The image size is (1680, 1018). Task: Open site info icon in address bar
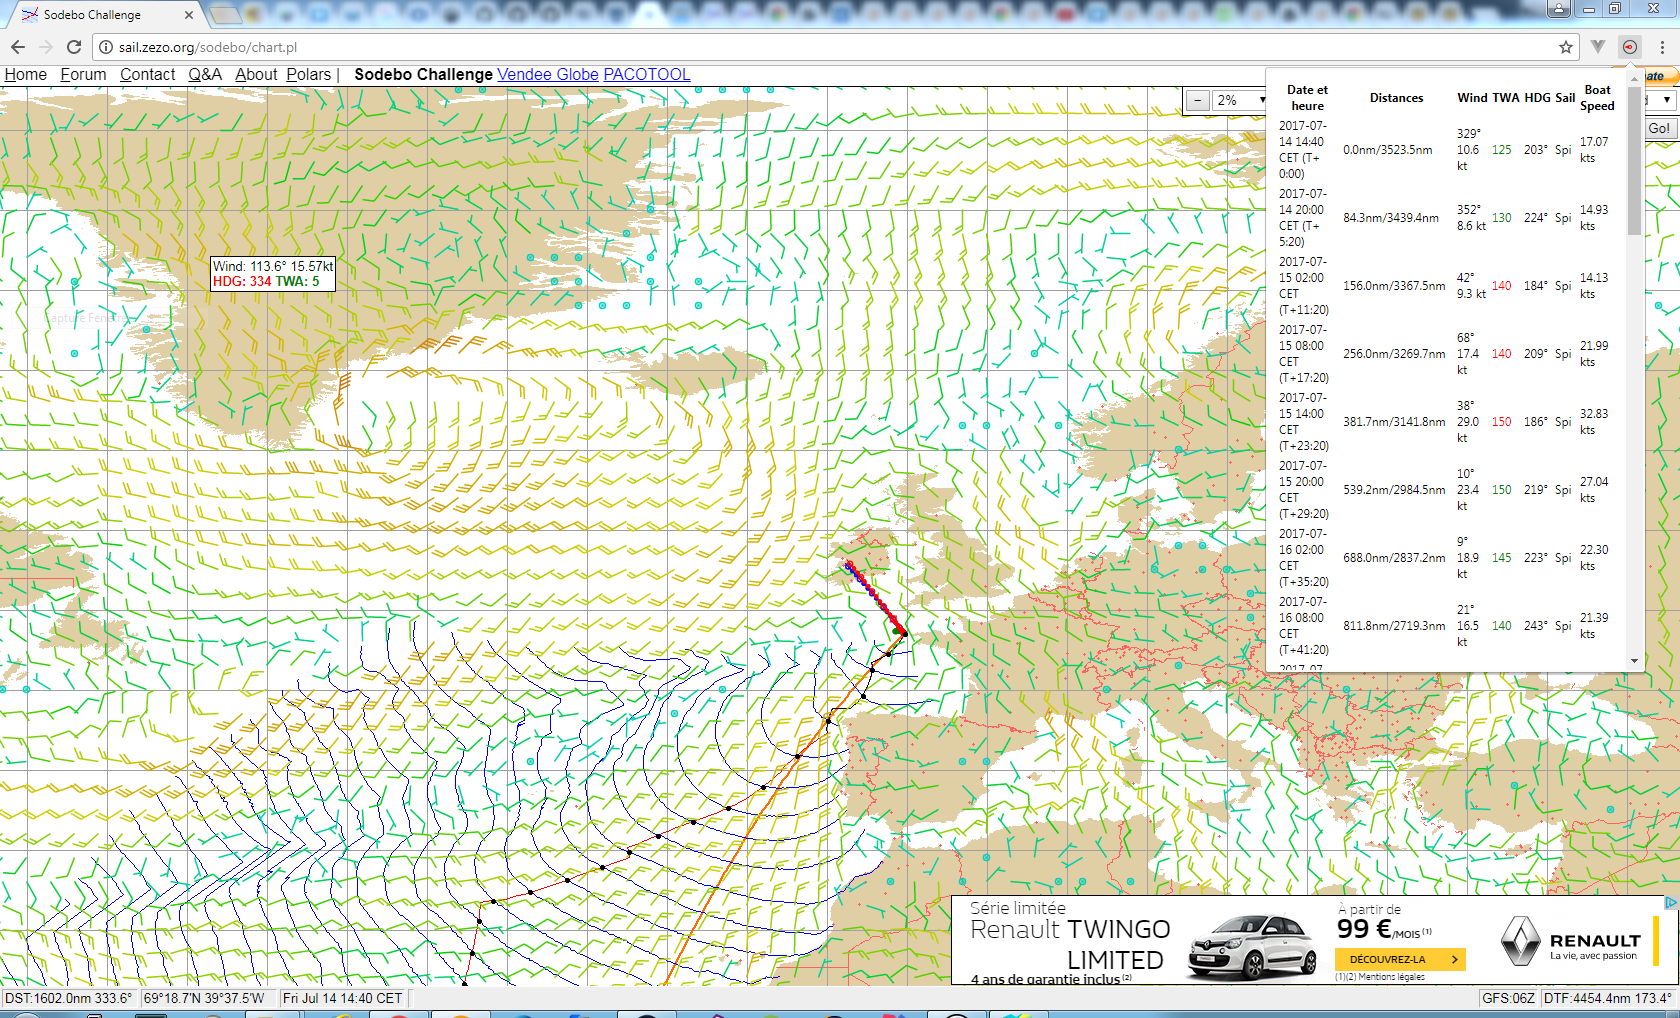(106, 47)
